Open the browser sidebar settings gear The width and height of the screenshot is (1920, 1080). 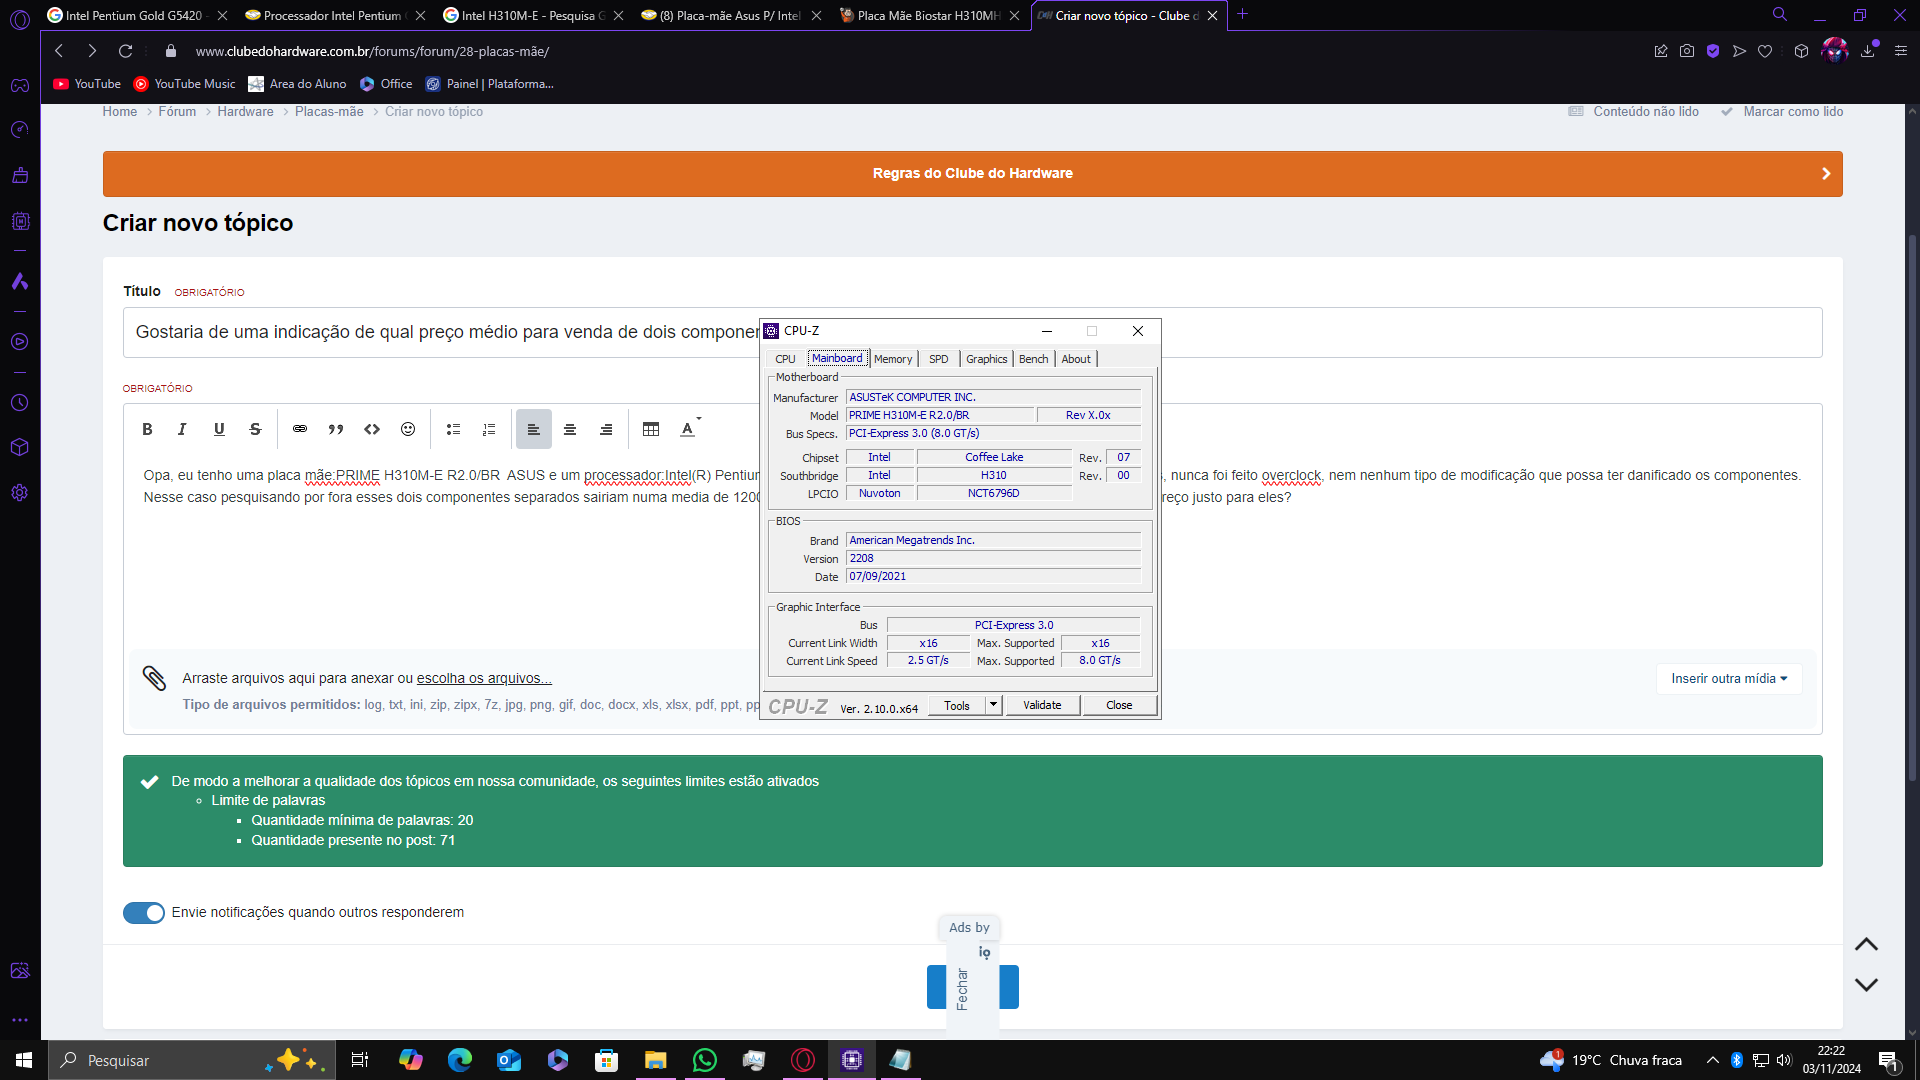[19, 493]
